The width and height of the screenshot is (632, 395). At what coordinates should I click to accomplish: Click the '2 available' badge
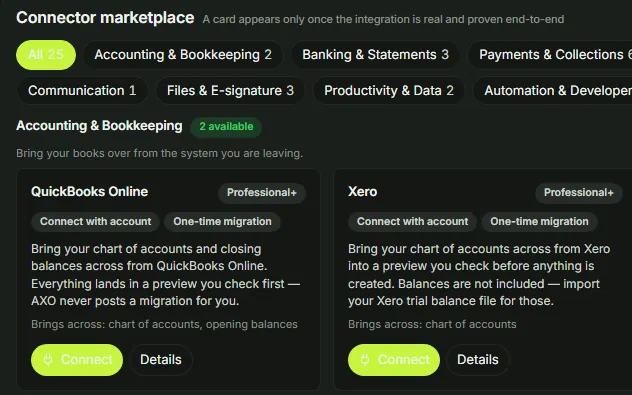226,127
